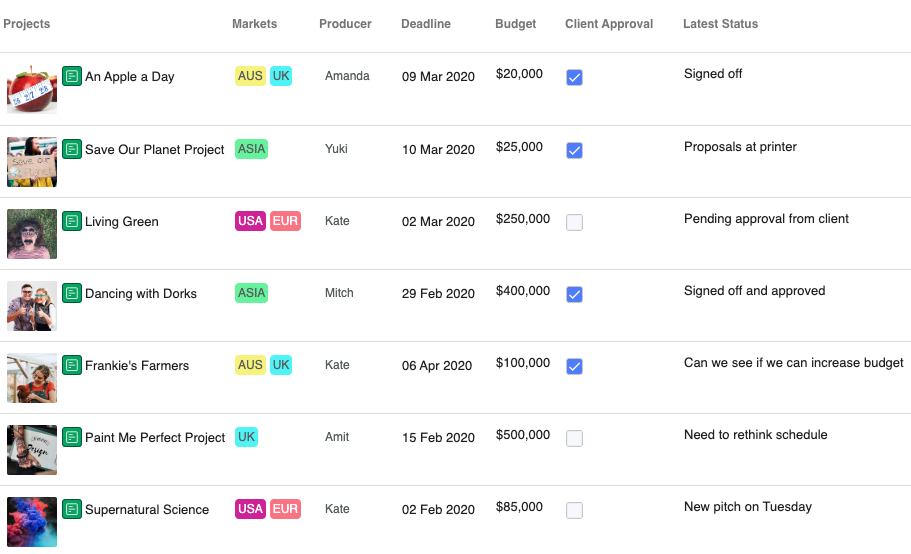Click the ASIA market tag on Save Our Planet
The image size is (911, 554).
[x=251, y=149]
